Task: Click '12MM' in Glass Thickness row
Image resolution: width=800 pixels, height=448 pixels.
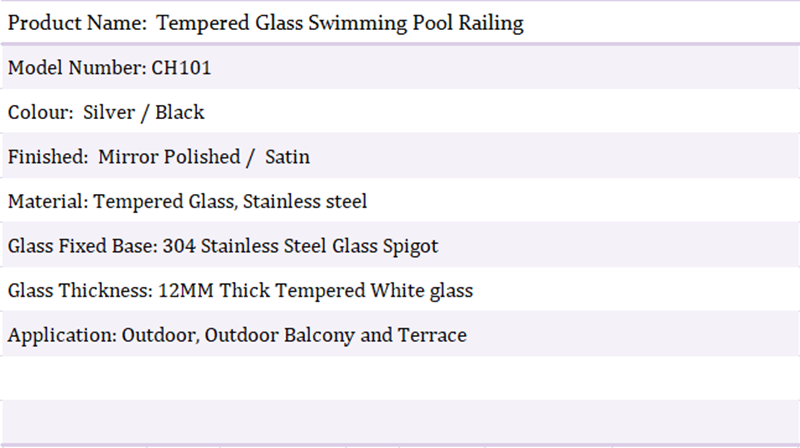Action: [x=186, y=290]
